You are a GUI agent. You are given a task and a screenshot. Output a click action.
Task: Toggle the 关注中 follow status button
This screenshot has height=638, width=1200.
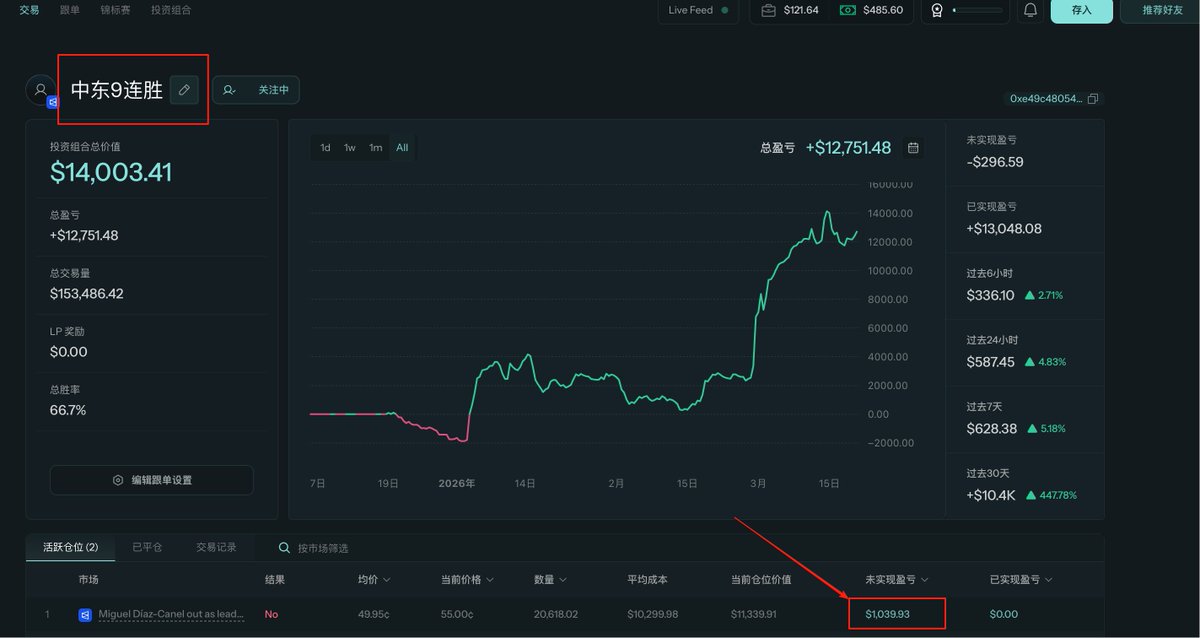coord(256,90)
